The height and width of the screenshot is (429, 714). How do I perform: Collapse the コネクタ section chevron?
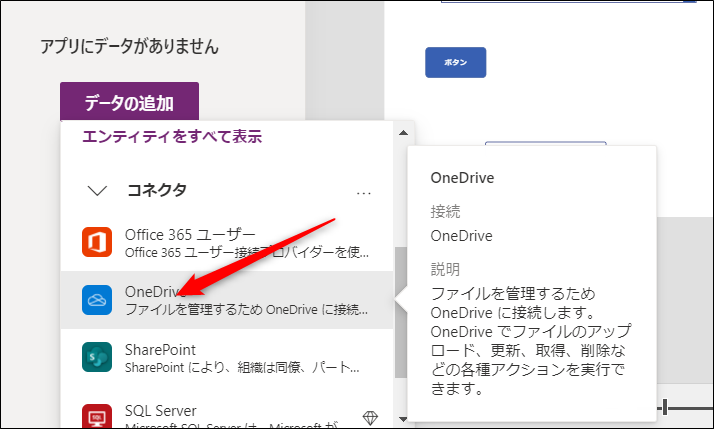97,190
